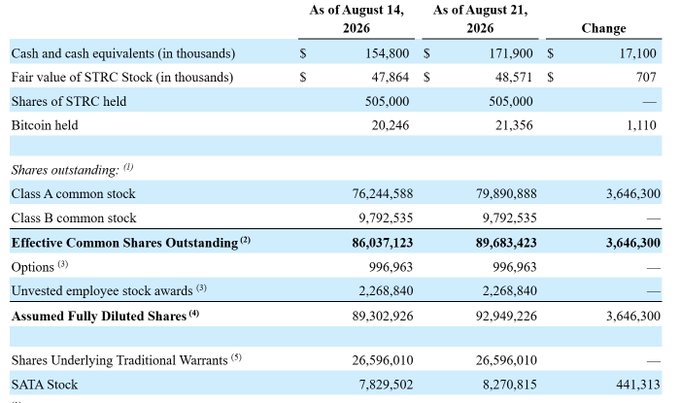Click the fully diluted value 89,302,926
The height and width of the screenshot is (403, 680).
pyautogui.click(x=382, y=316)
